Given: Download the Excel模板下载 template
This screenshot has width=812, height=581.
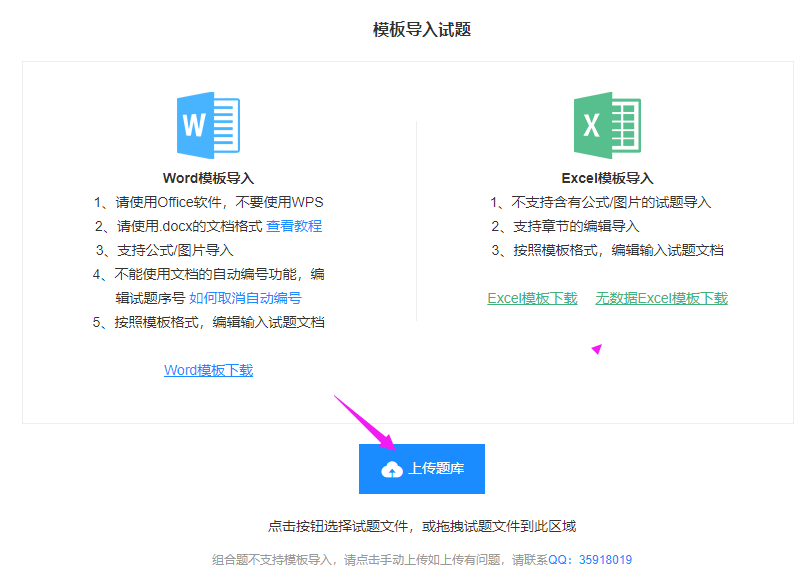Looking at the screenshot, I should (532, 298).
